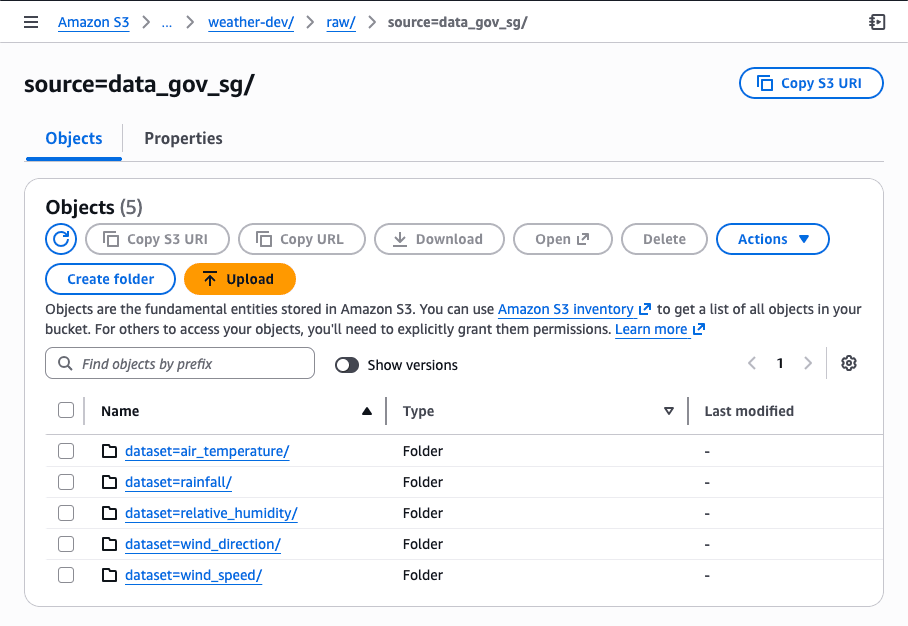Click the previous page arrow in pagination
908x626 pixels.
[x=752, y=364]
